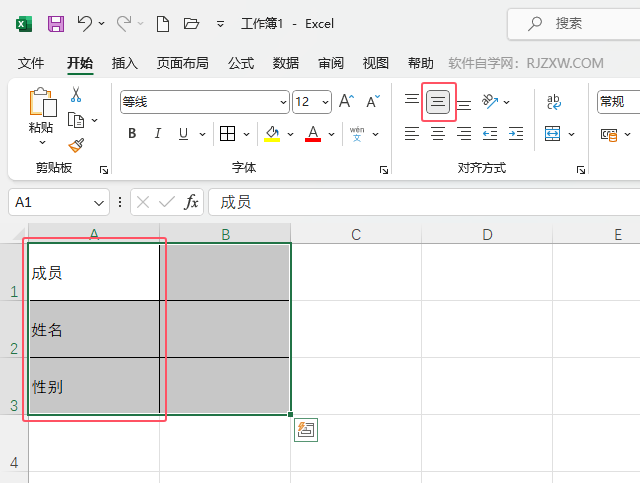Switch to the 审阅 tab
The image size is (640, 483).
(x=331, y=63)
